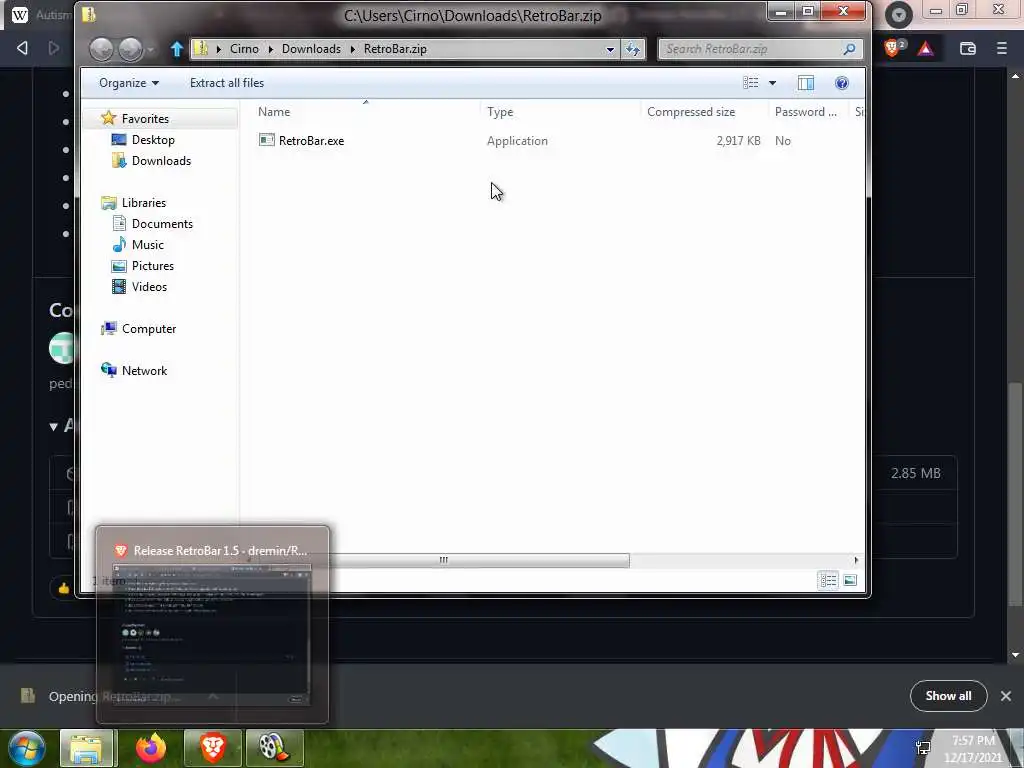
Task: Click the refresh button beside address bar
Action: coord(633,49)
